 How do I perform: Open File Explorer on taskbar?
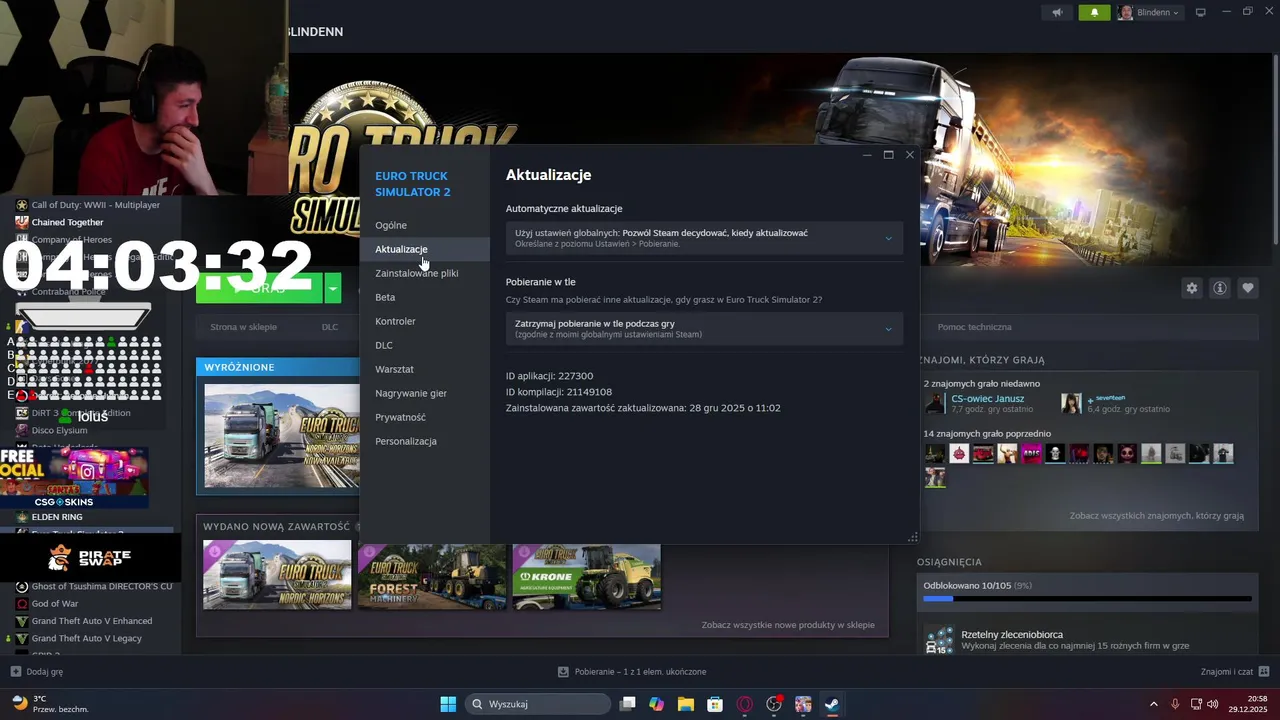pyautogui.click(x=686, y=704)
